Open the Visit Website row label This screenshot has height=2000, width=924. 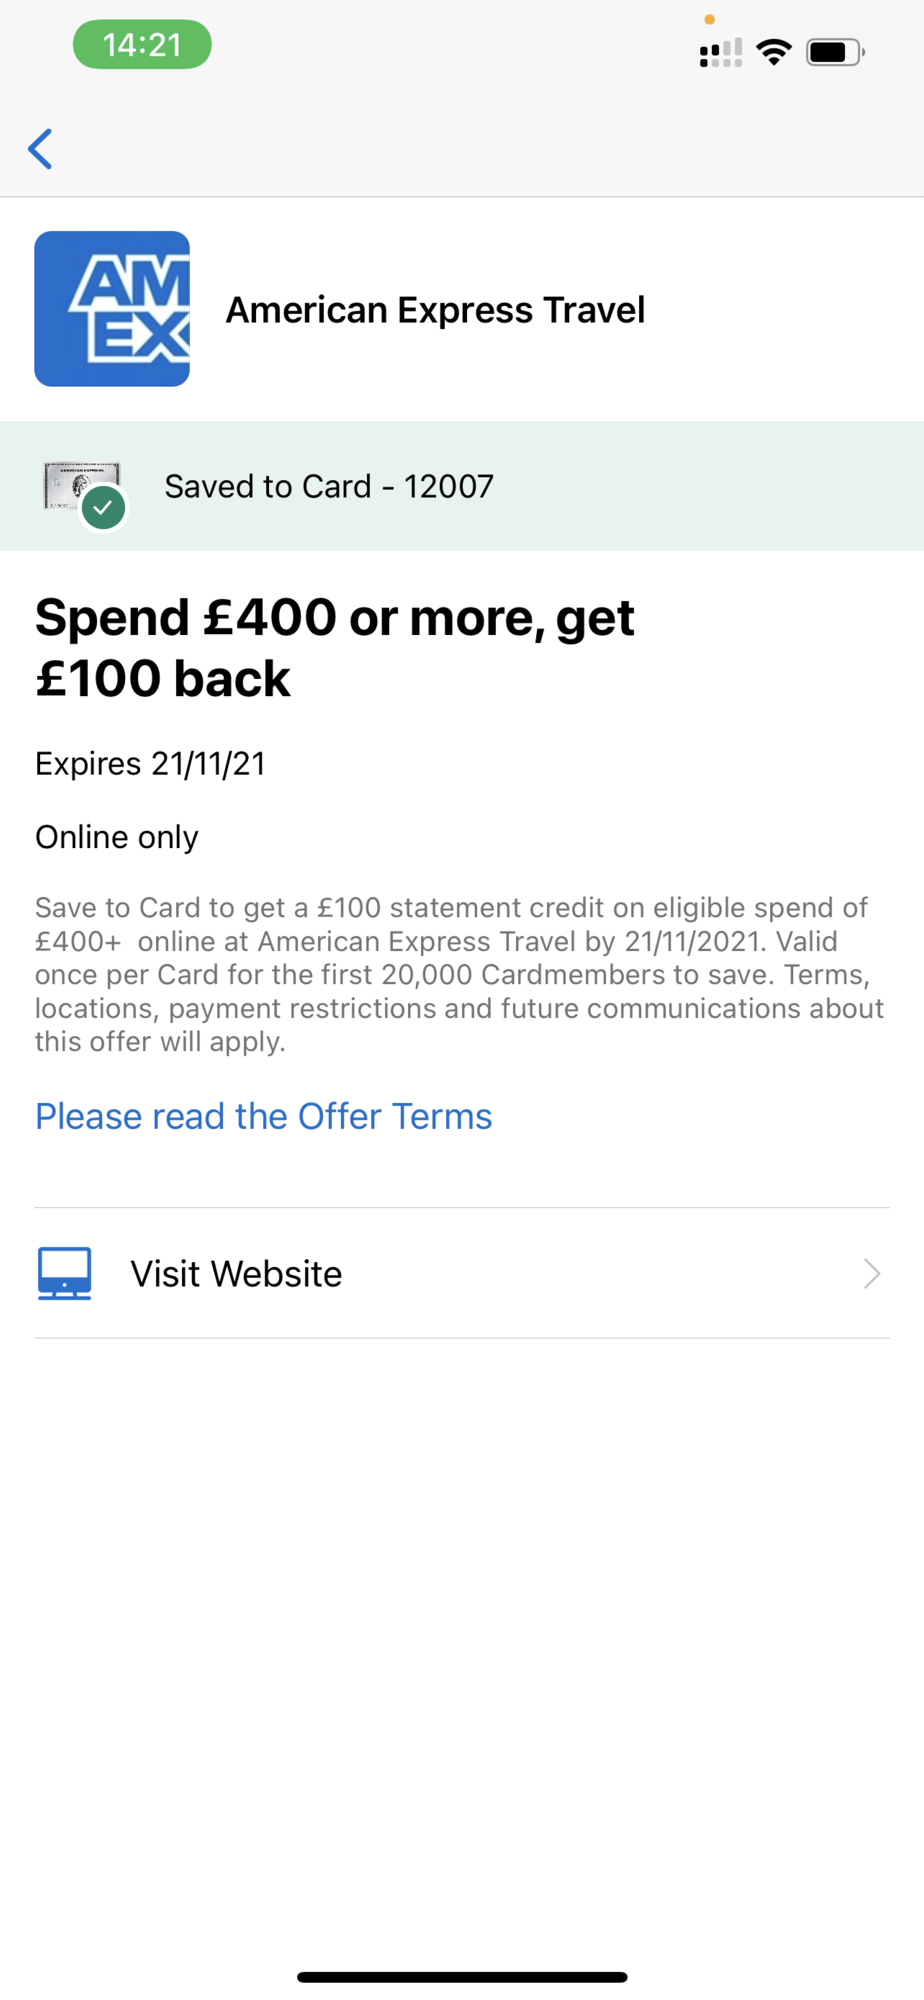pyautogui.click(x=236, y=1273)
